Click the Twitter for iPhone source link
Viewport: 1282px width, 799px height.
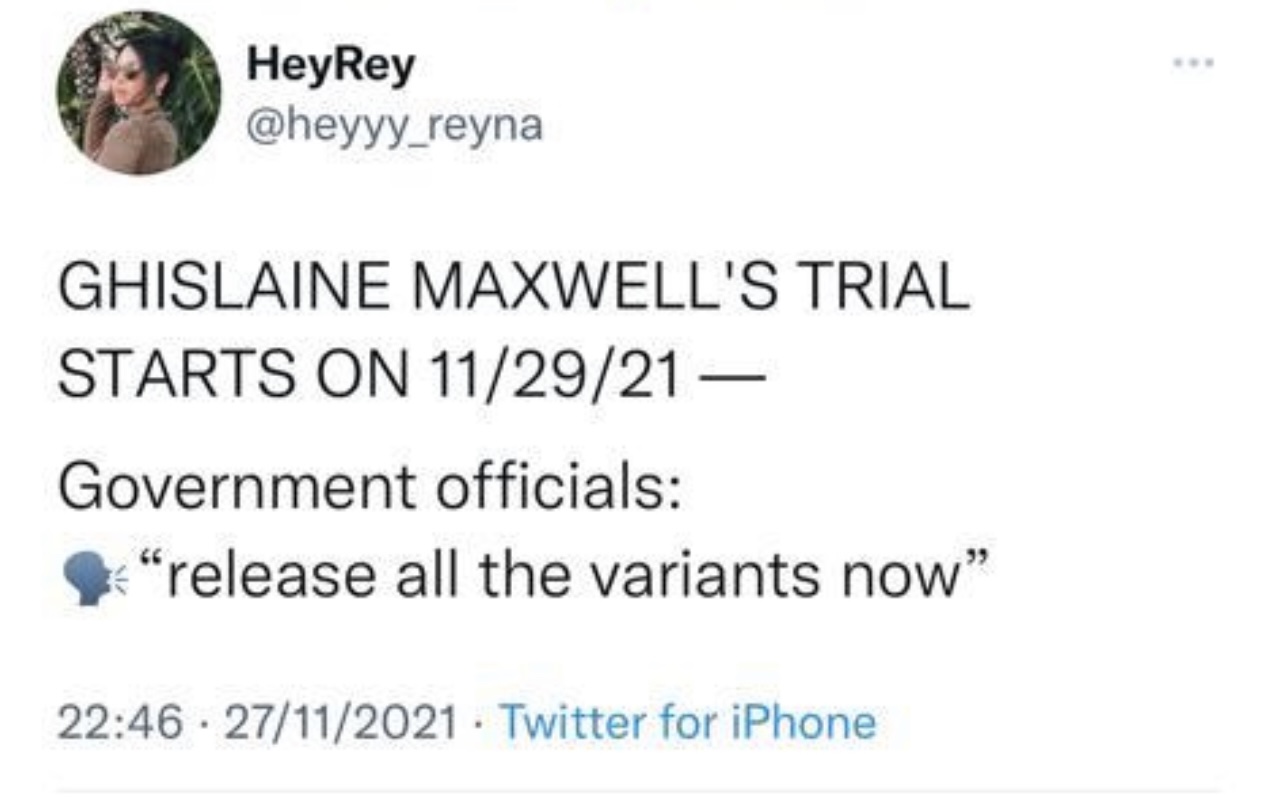click(687, 722)
